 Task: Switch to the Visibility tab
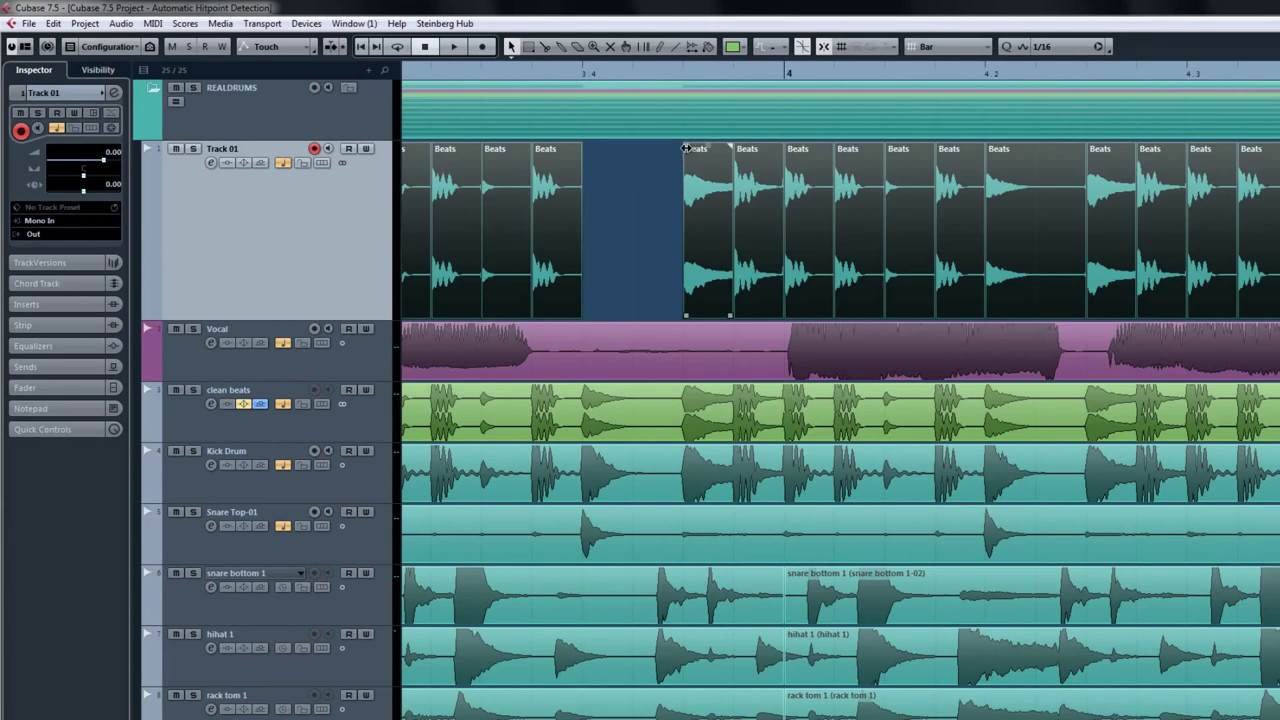point(98,70)
